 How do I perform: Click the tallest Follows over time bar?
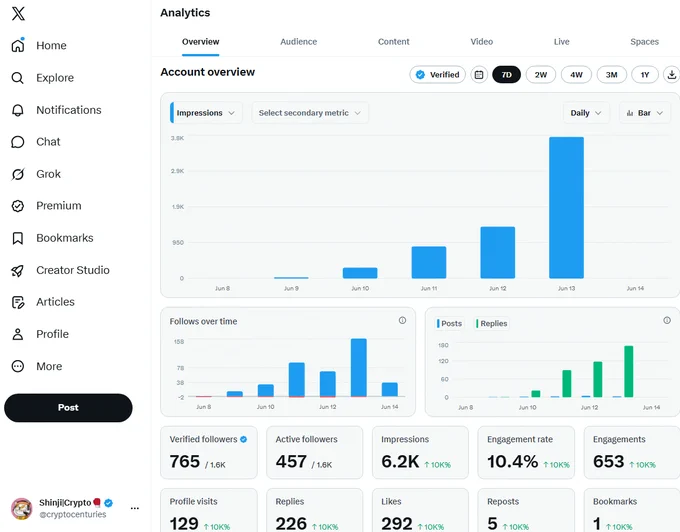(x=359, y=368)
